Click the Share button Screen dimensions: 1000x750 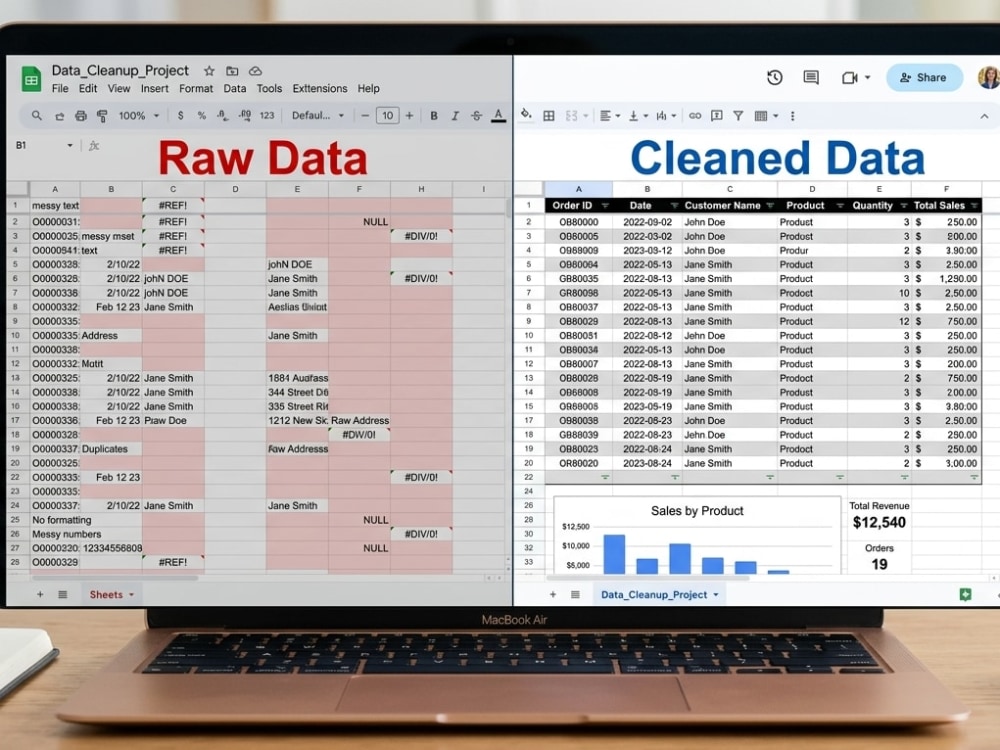point(923,77)
